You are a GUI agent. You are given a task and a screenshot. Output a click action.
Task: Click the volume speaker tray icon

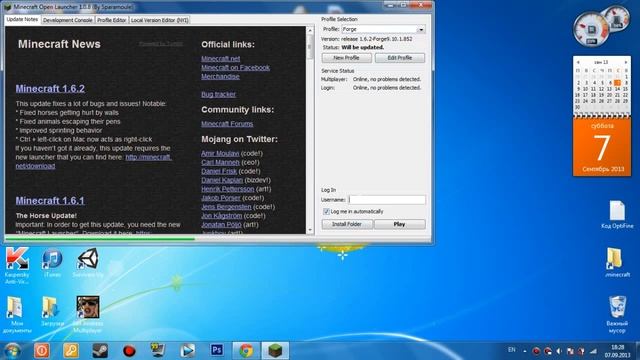[559, 351]
